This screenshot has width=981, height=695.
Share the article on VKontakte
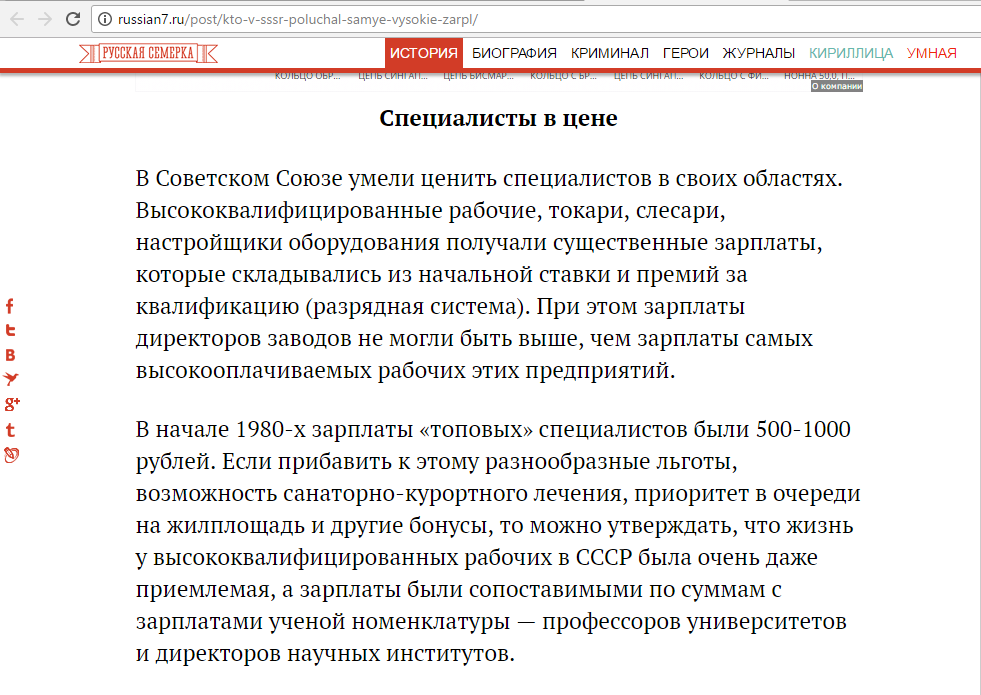[10, 355]
